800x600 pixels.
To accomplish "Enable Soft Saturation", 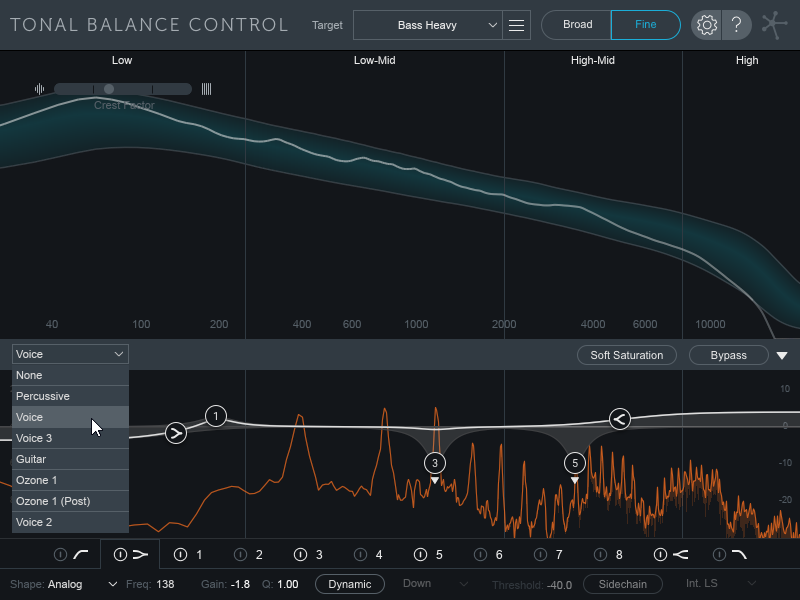I will point(627,355).
